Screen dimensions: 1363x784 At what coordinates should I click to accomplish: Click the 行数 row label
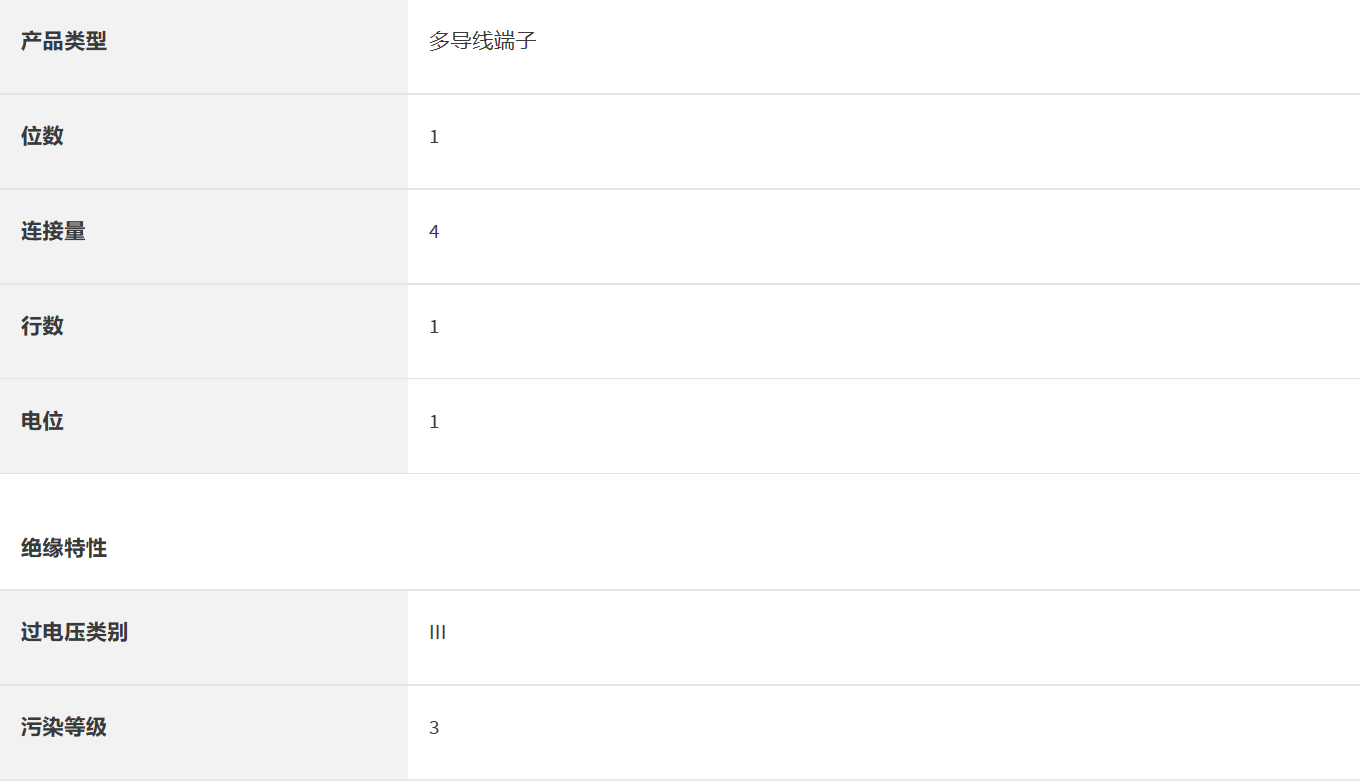coord(42,326)
